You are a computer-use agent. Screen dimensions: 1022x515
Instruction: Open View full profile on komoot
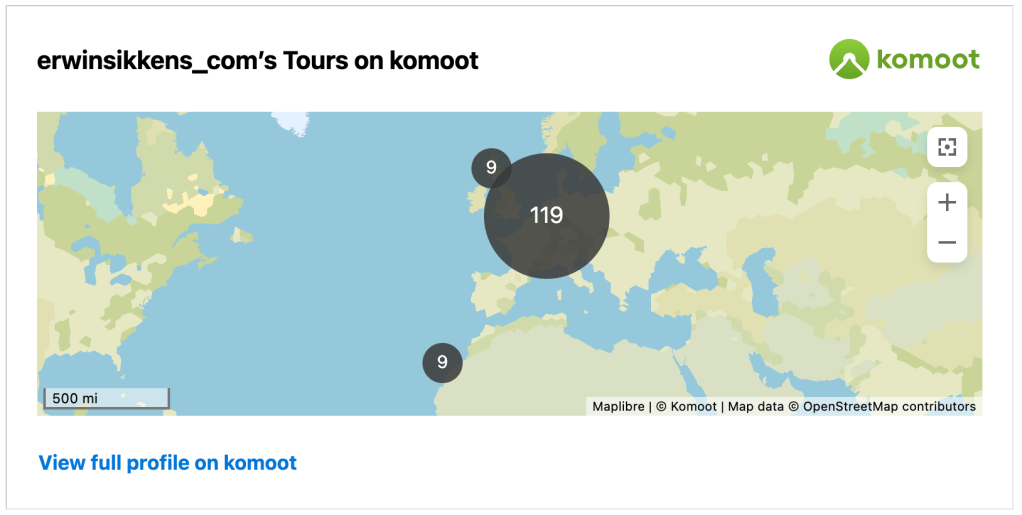click(167, 462)
